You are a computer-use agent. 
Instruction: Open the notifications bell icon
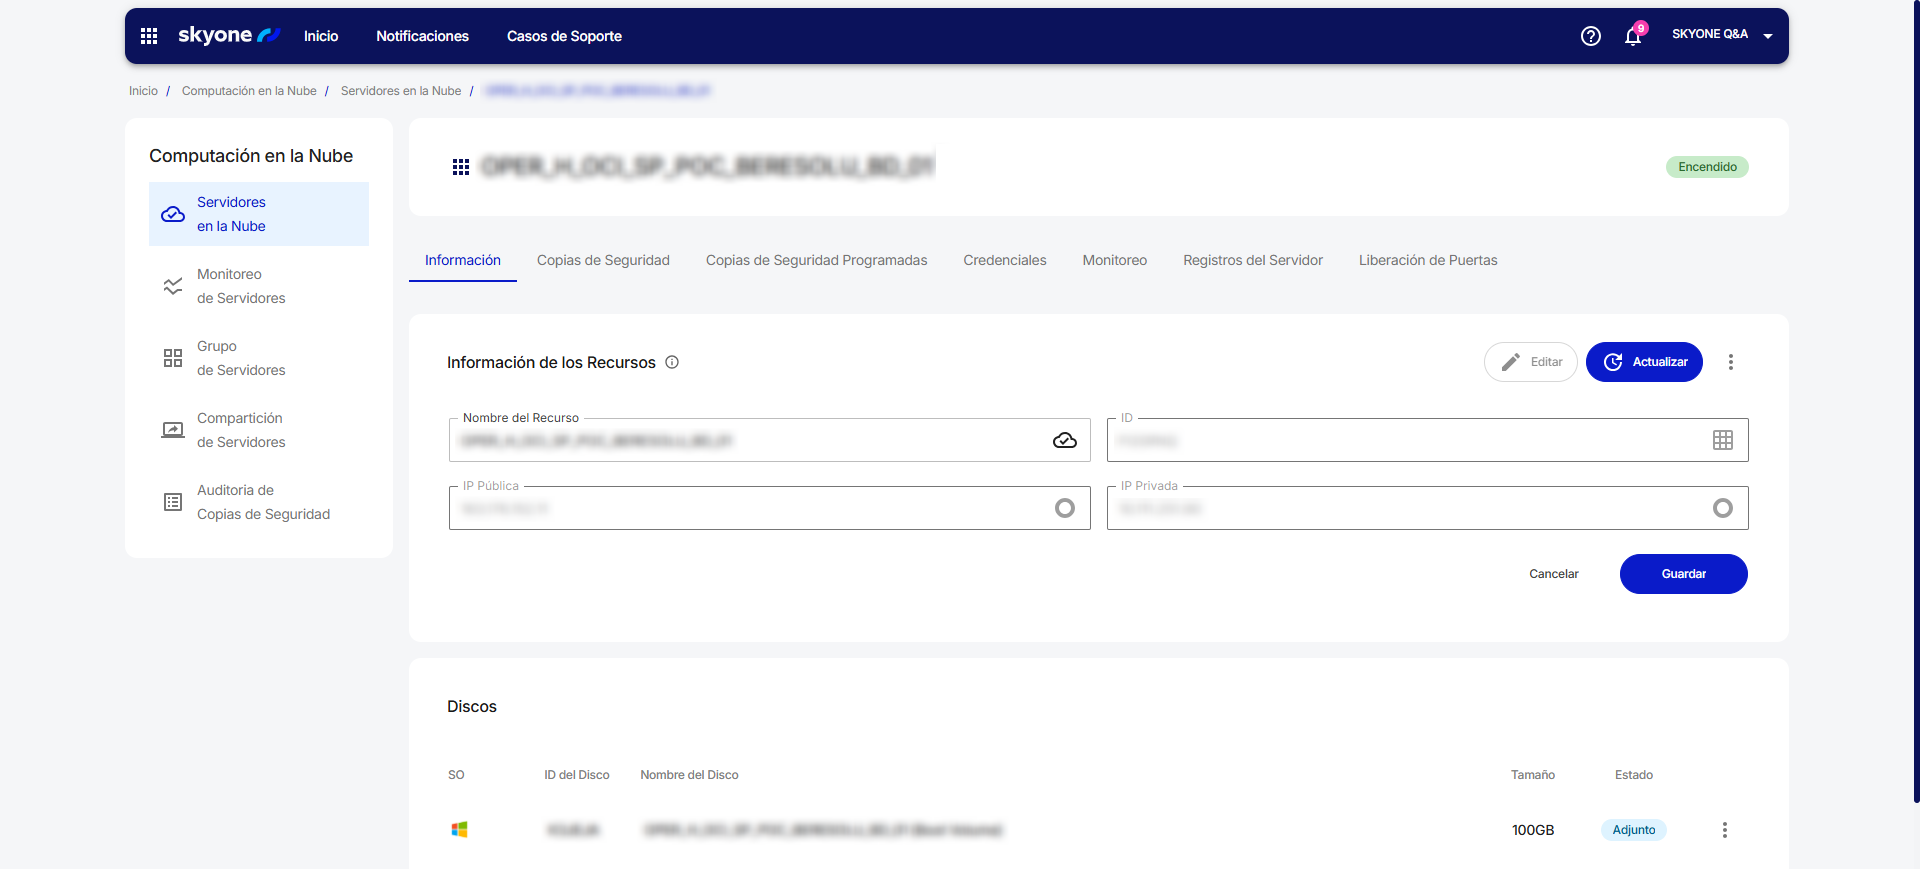click(1632, 37)
